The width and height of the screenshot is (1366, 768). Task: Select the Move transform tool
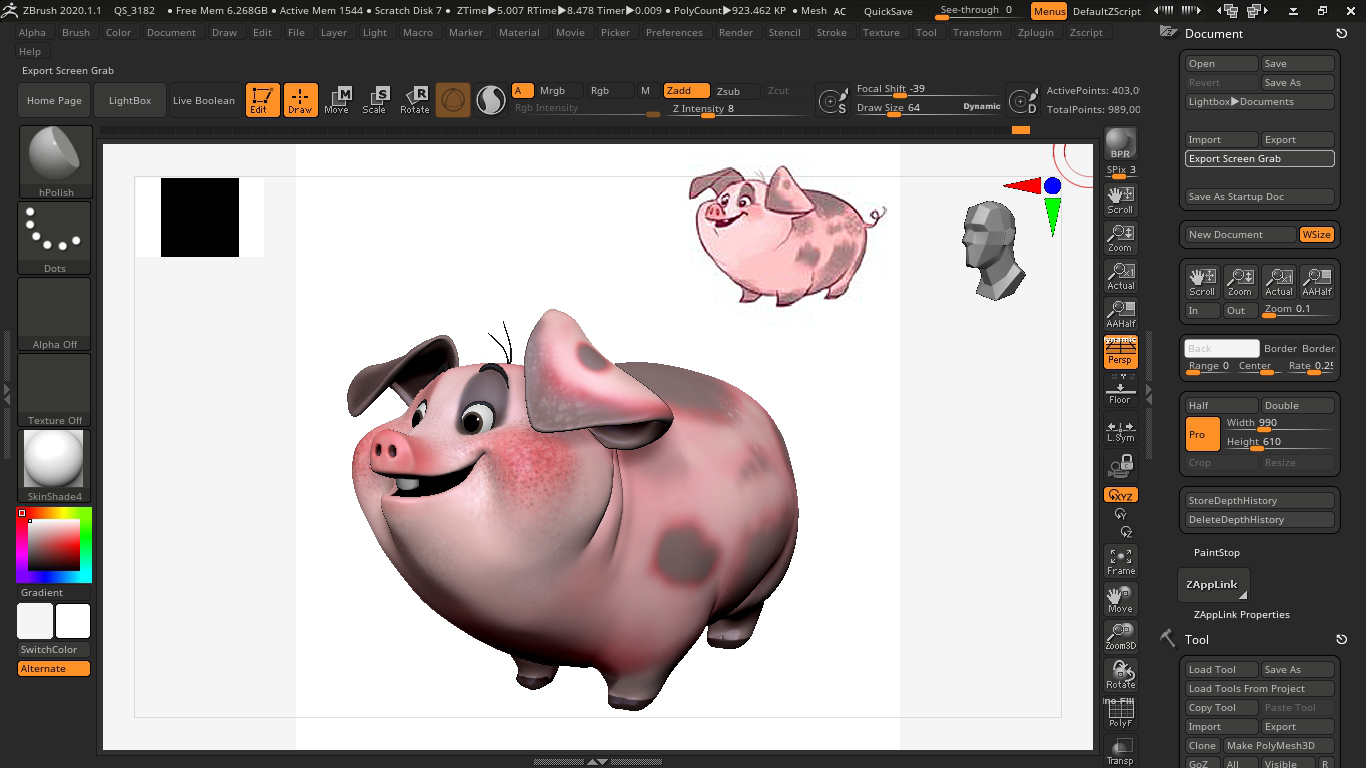click(337, 100)
